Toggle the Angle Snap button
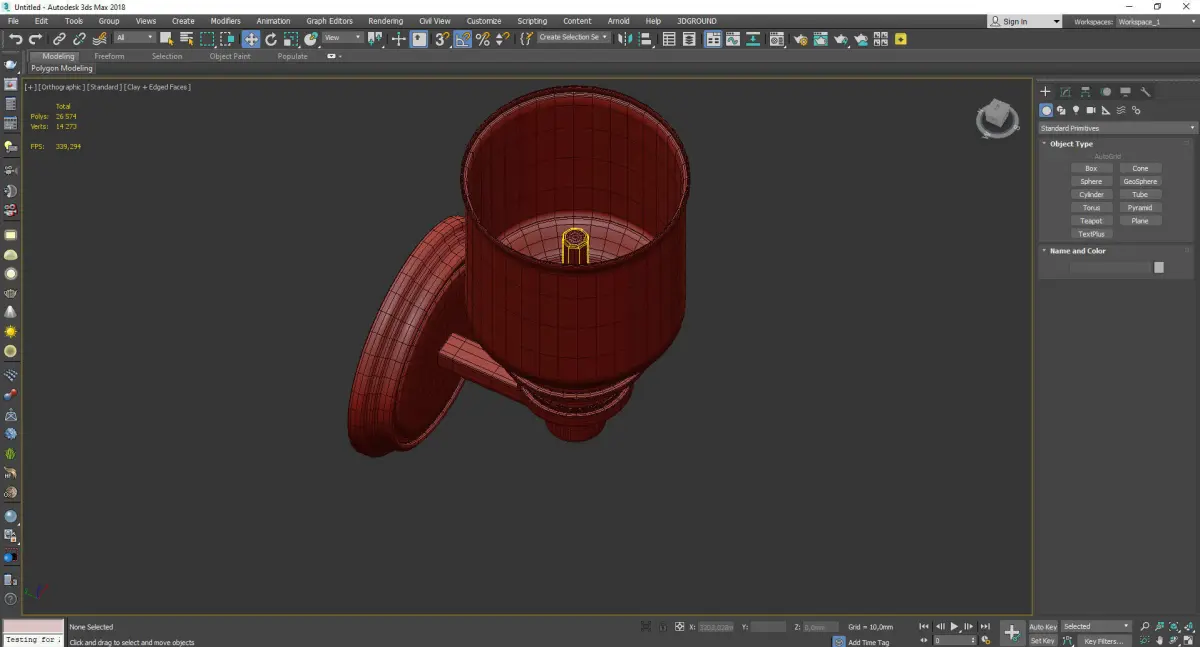The width and height of the screenshot is (1200, 647). 462,39
